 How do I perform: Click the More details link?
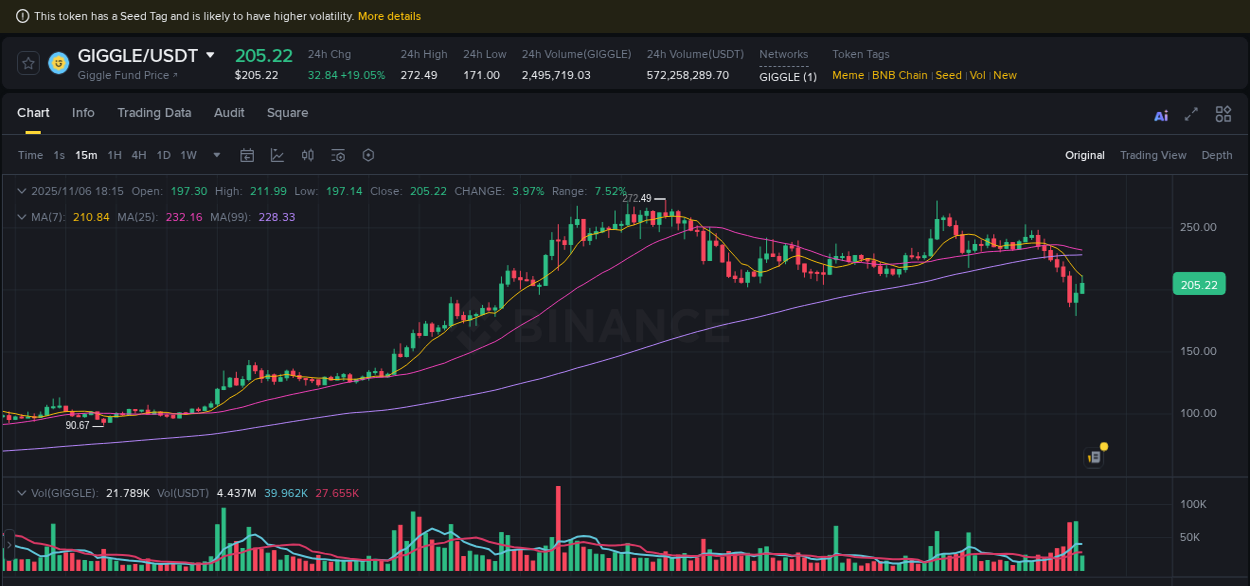tap(389, 16)
